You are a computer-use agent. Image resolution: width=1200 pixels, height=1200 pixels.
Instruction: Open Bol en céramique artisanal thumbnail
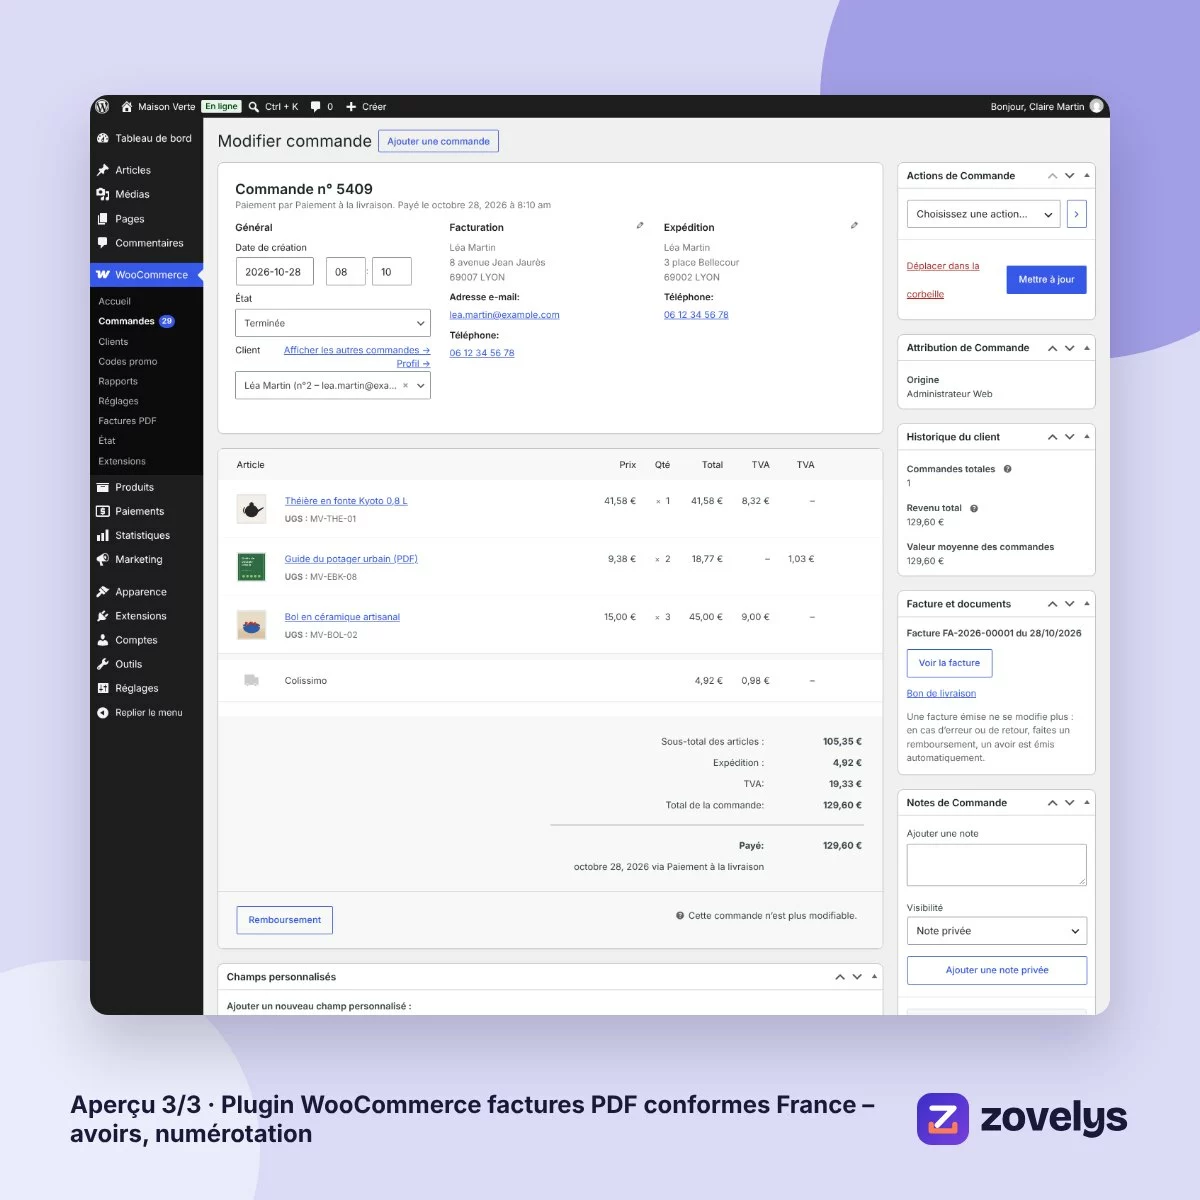tap(251, 625)
